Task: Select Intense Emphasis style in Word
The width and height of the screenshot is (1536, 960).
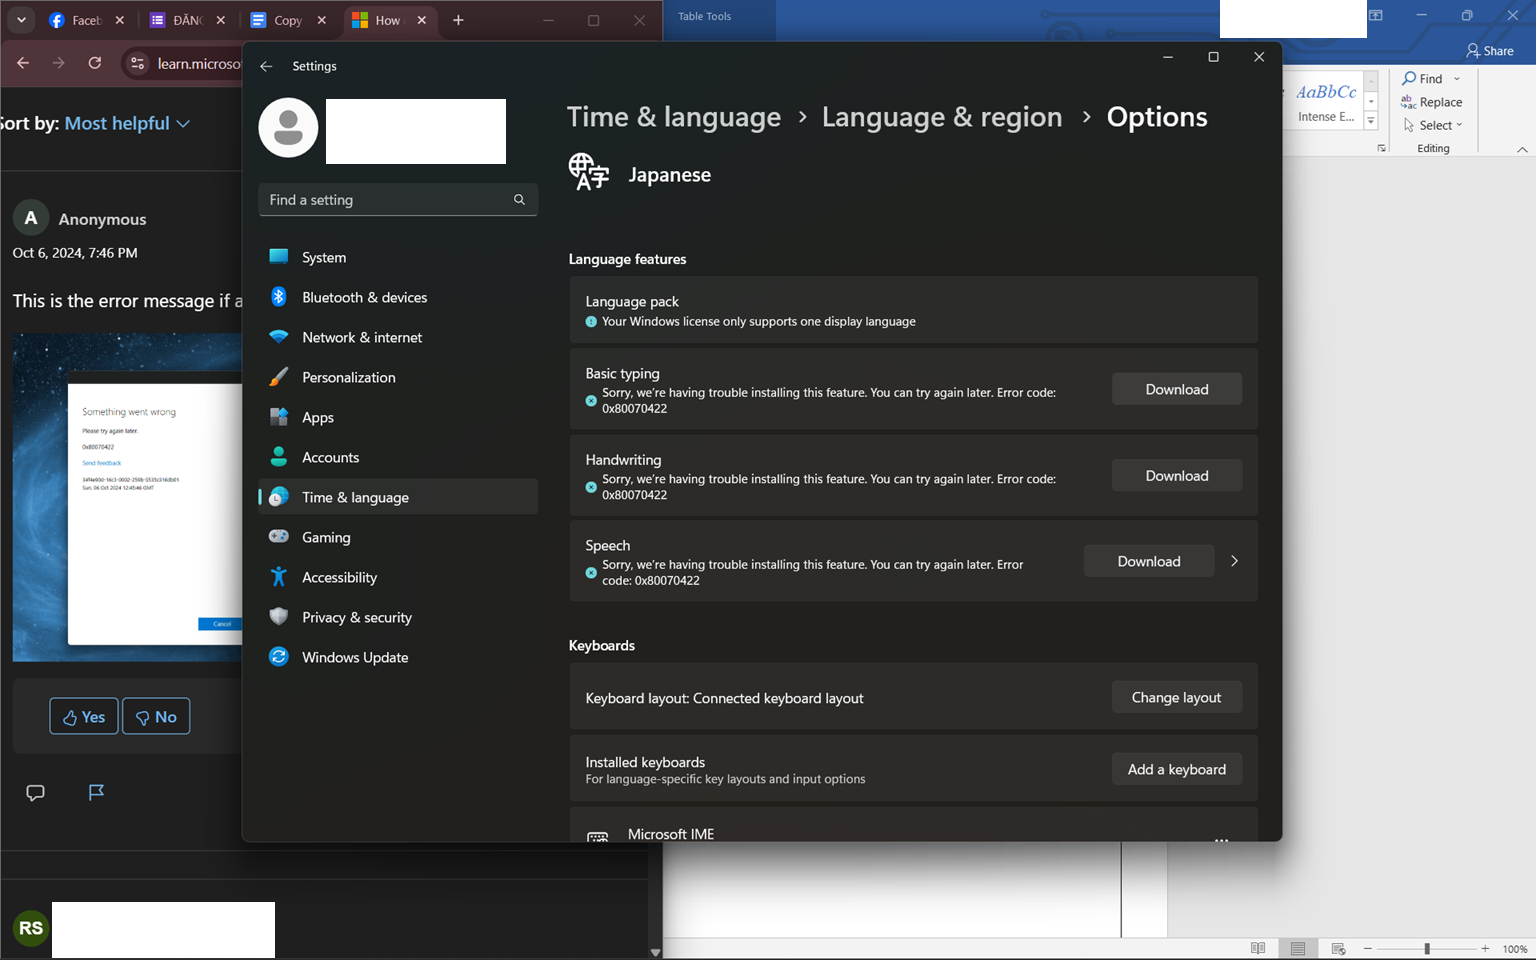Action: (x=1326, y=103)
